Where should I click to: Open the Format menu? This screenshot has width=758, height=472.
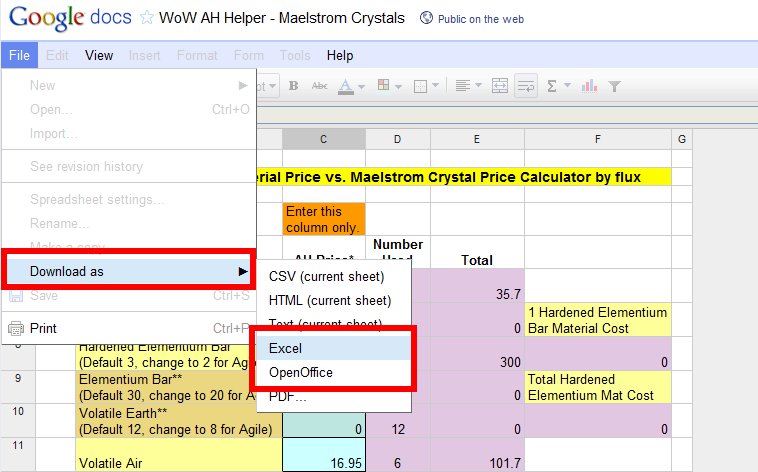(x=197, y=56)
